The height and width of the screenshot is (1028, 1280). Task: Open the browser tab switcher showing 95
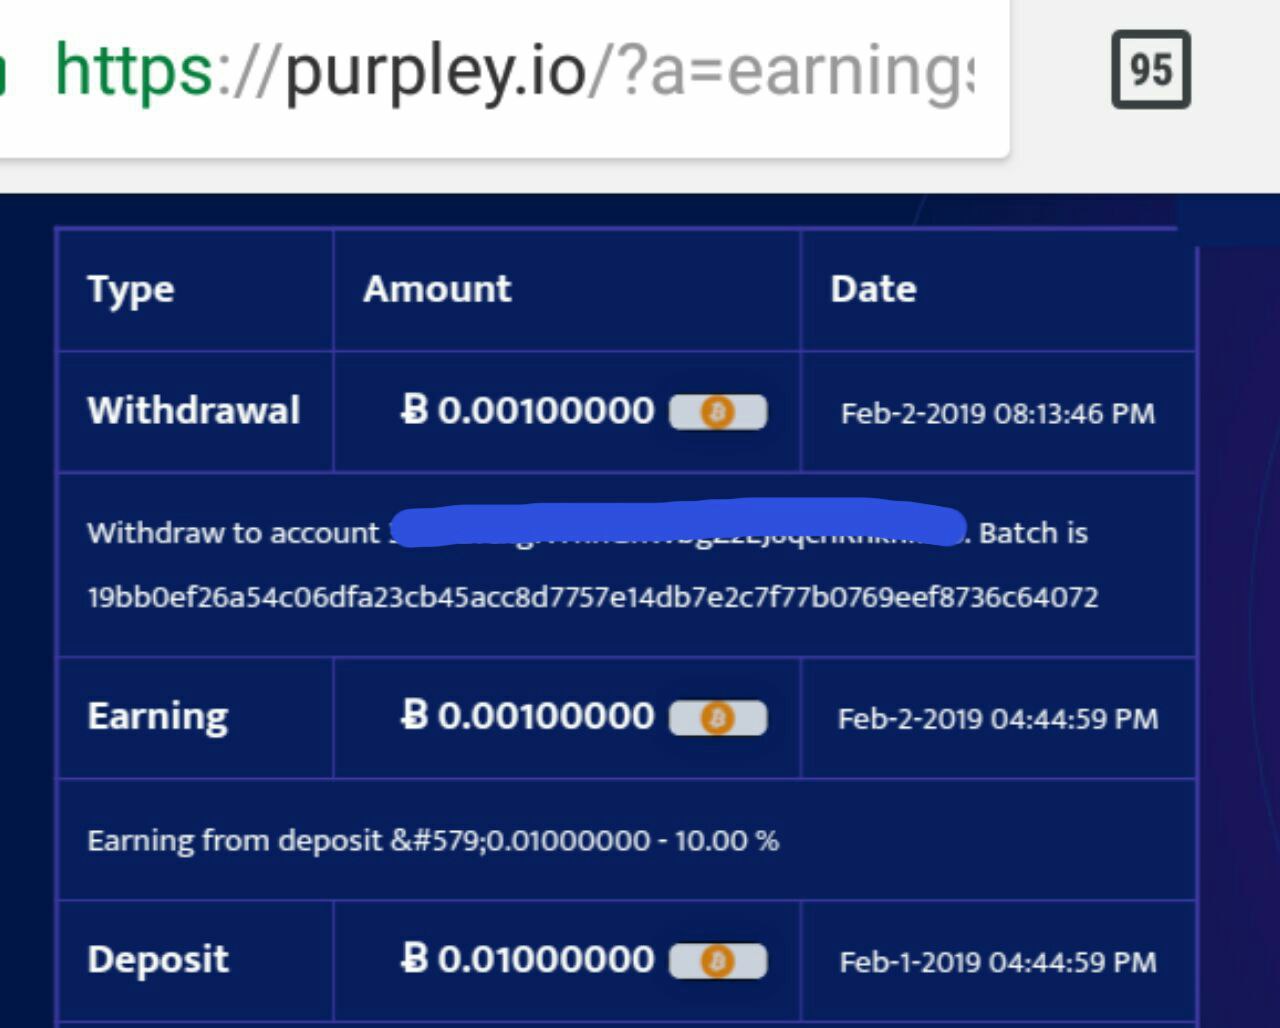[1150, 69]
